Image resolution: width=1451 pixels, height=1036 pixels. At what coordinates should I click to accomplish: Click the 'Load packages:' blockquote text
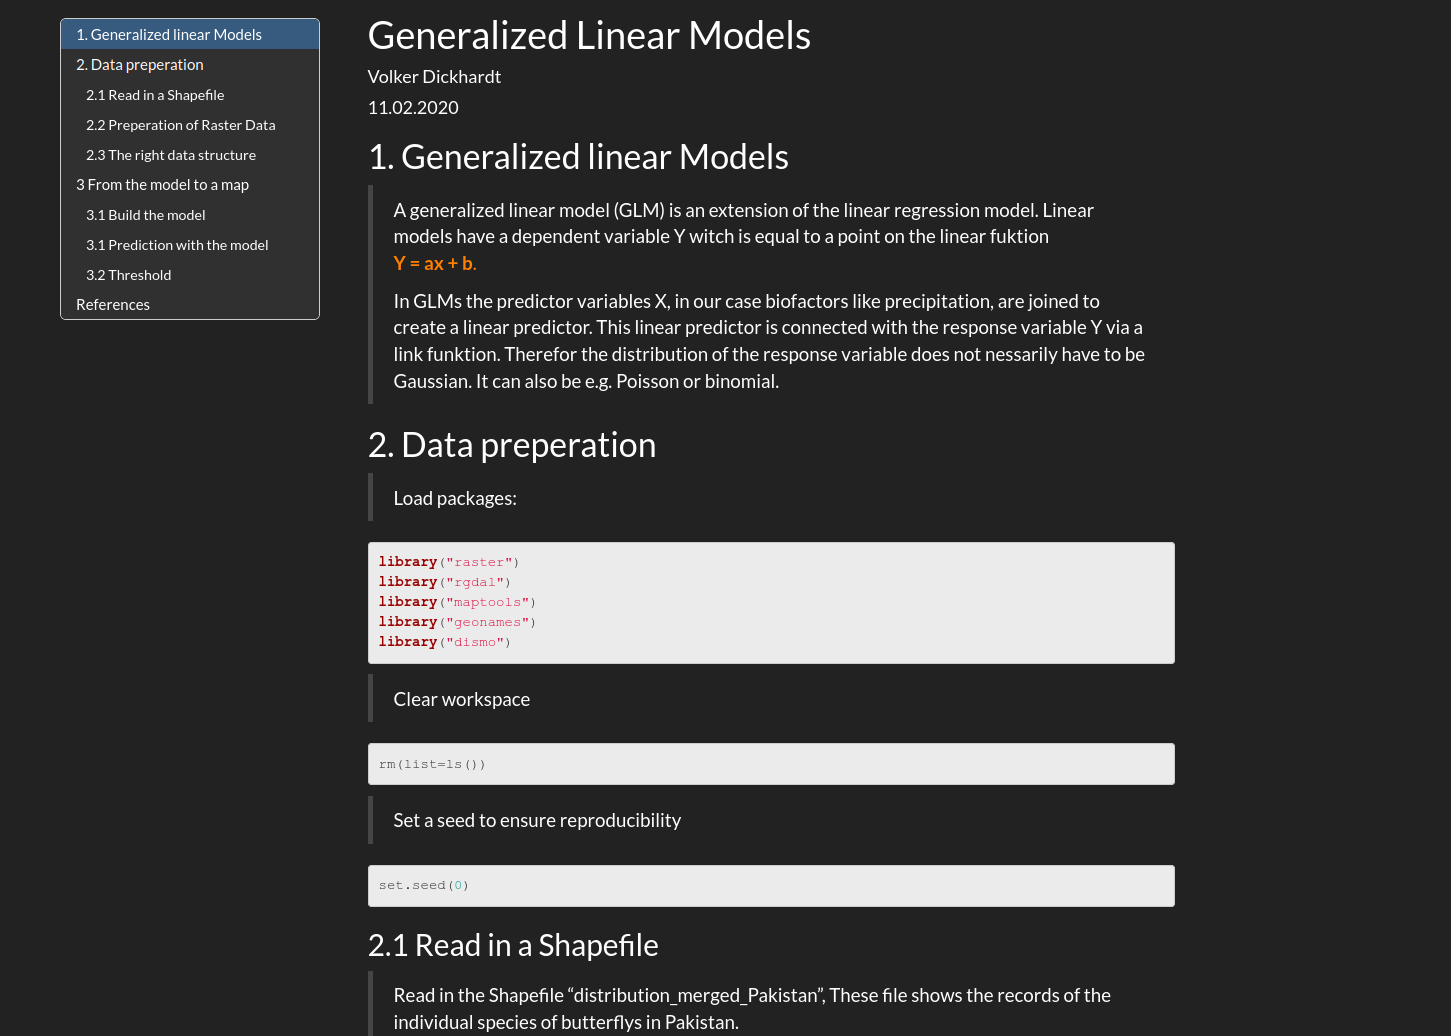click(x=455, y=498)
